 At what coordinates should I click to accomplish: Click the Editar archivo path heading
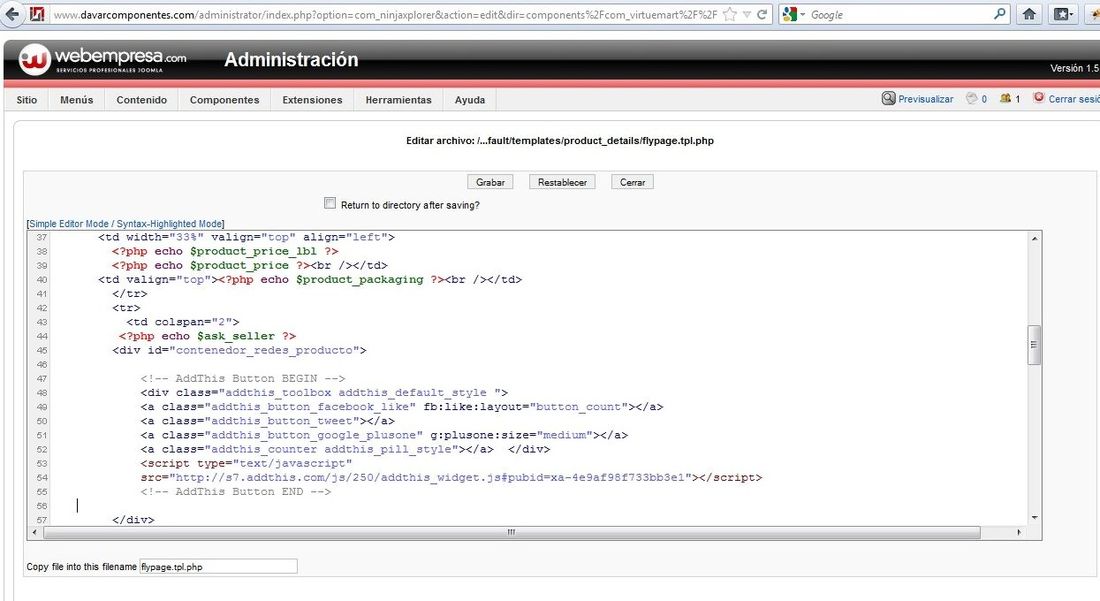click(x=560, y=140)
